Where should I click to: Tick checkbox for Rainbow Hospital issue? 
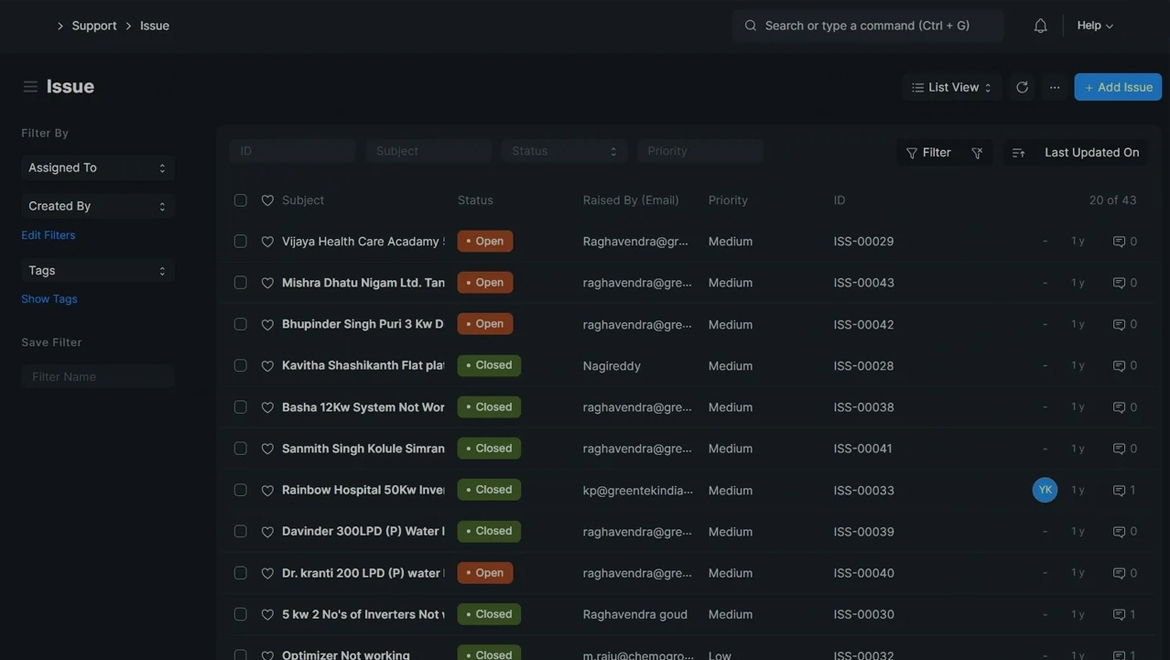[240, 490]
